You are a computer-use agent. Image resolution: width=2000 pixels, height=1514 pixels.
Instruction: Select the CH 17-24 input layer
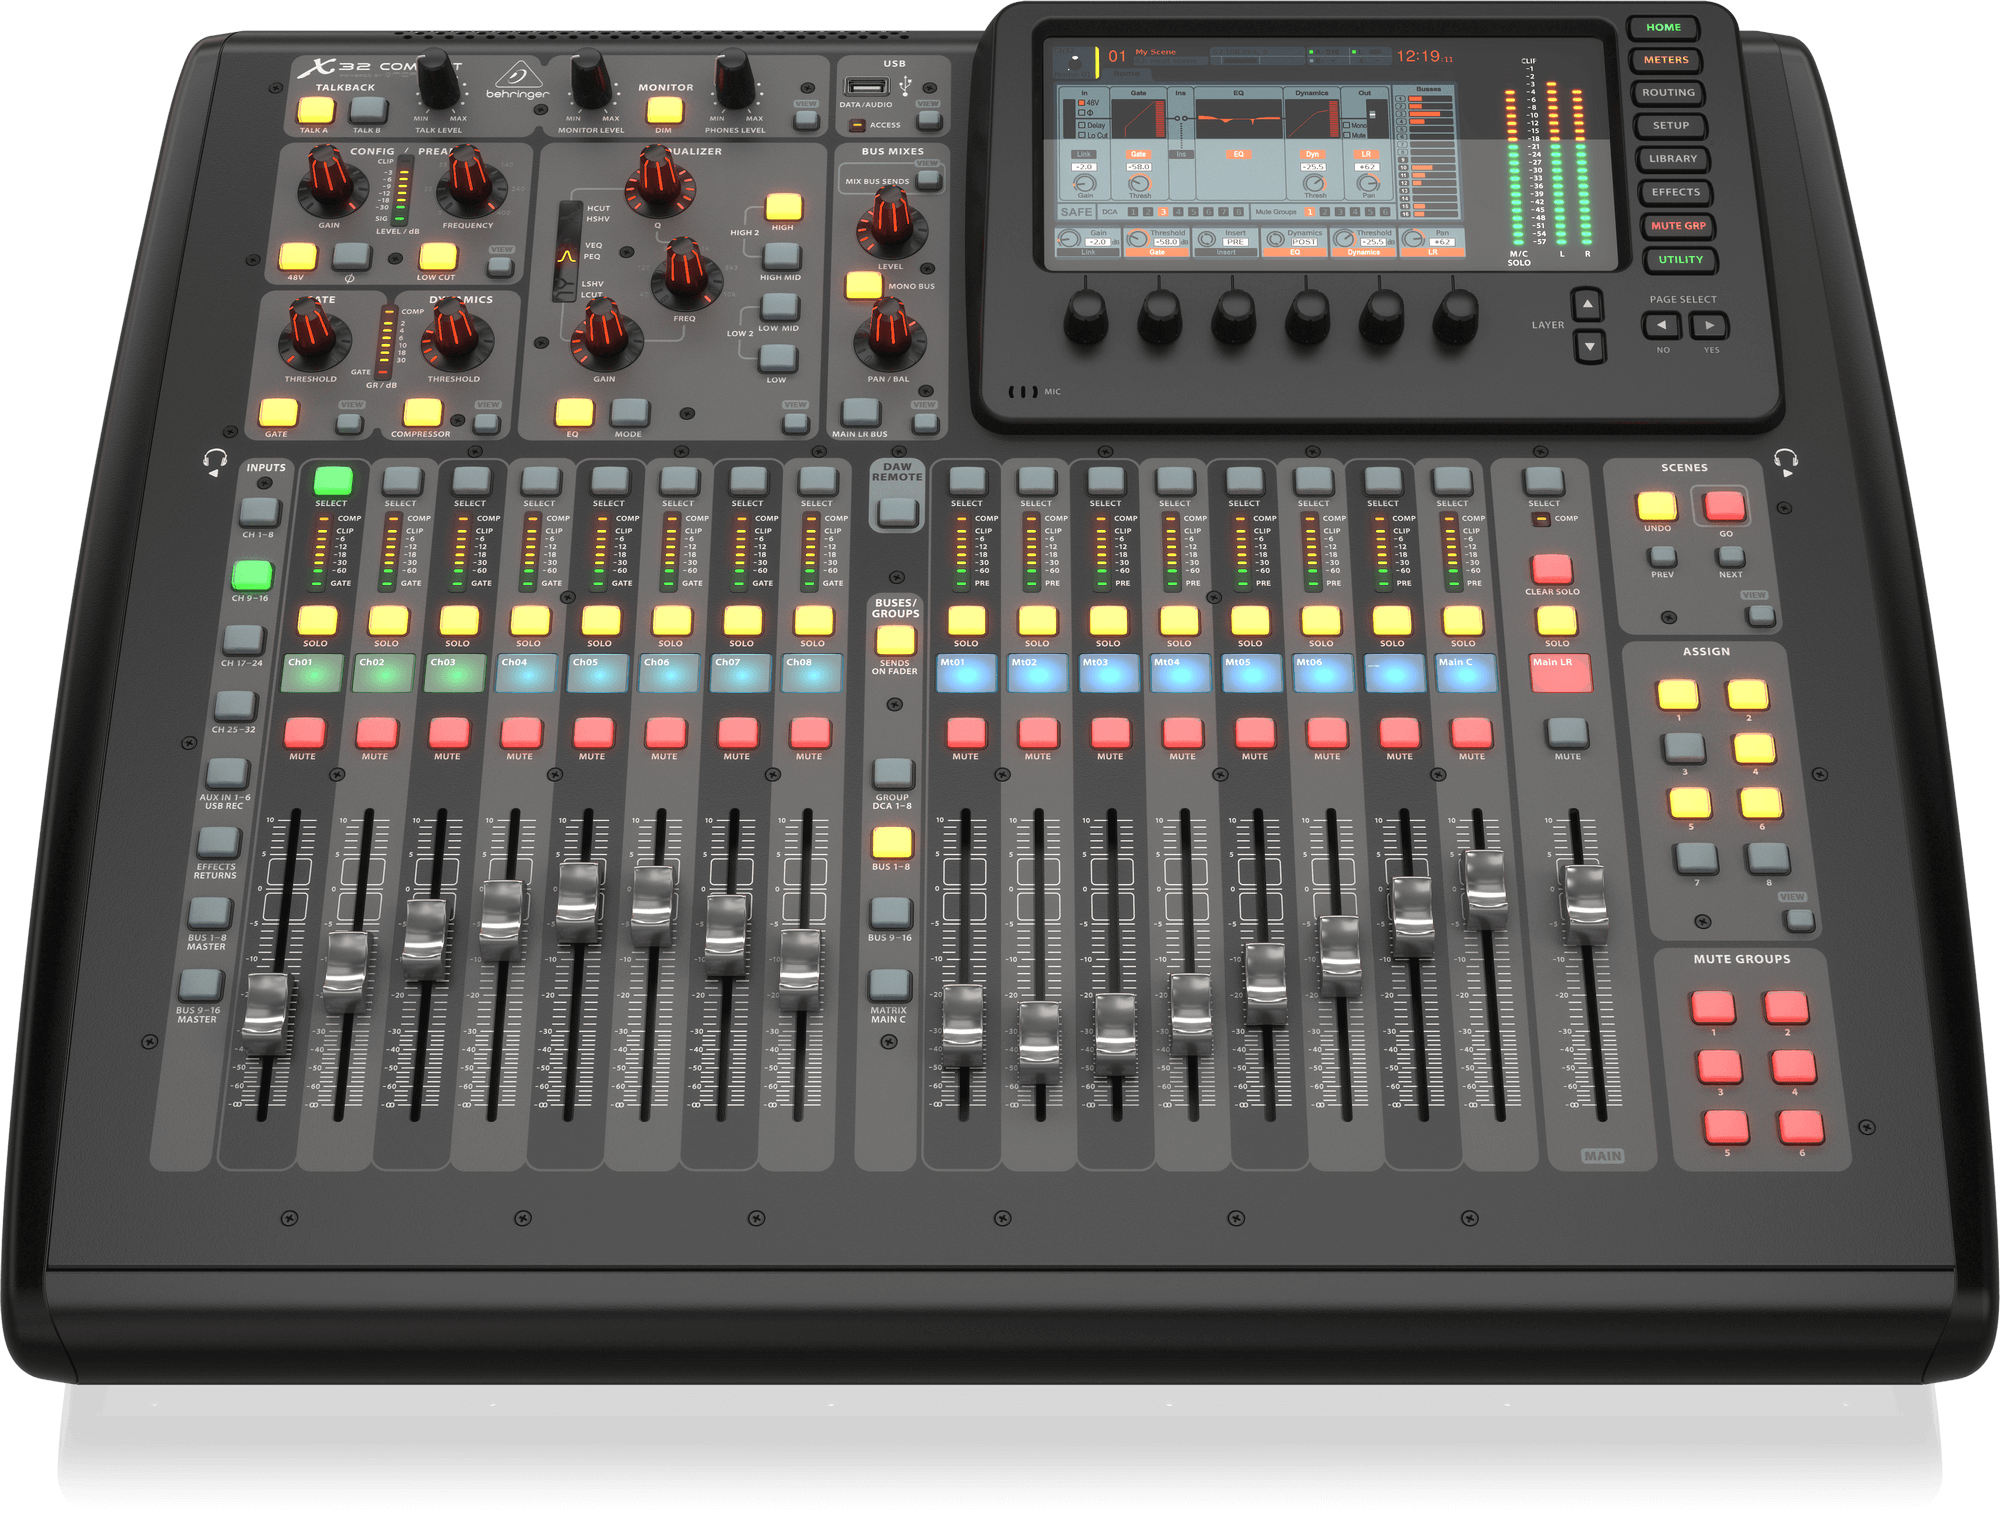tap(243, 640)
